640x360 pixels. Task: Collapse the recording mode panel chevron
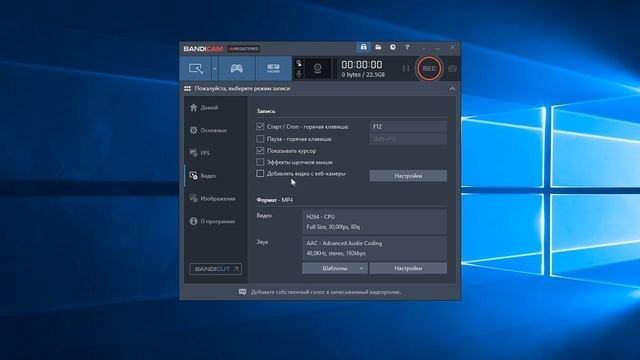pos(452,89)
